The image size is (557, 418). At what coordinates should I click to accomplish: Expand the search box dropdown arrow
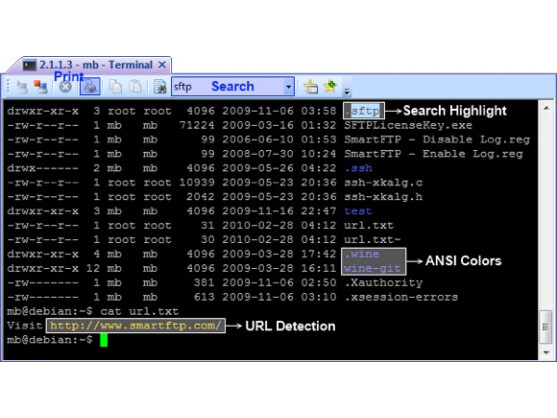(289, 86)
